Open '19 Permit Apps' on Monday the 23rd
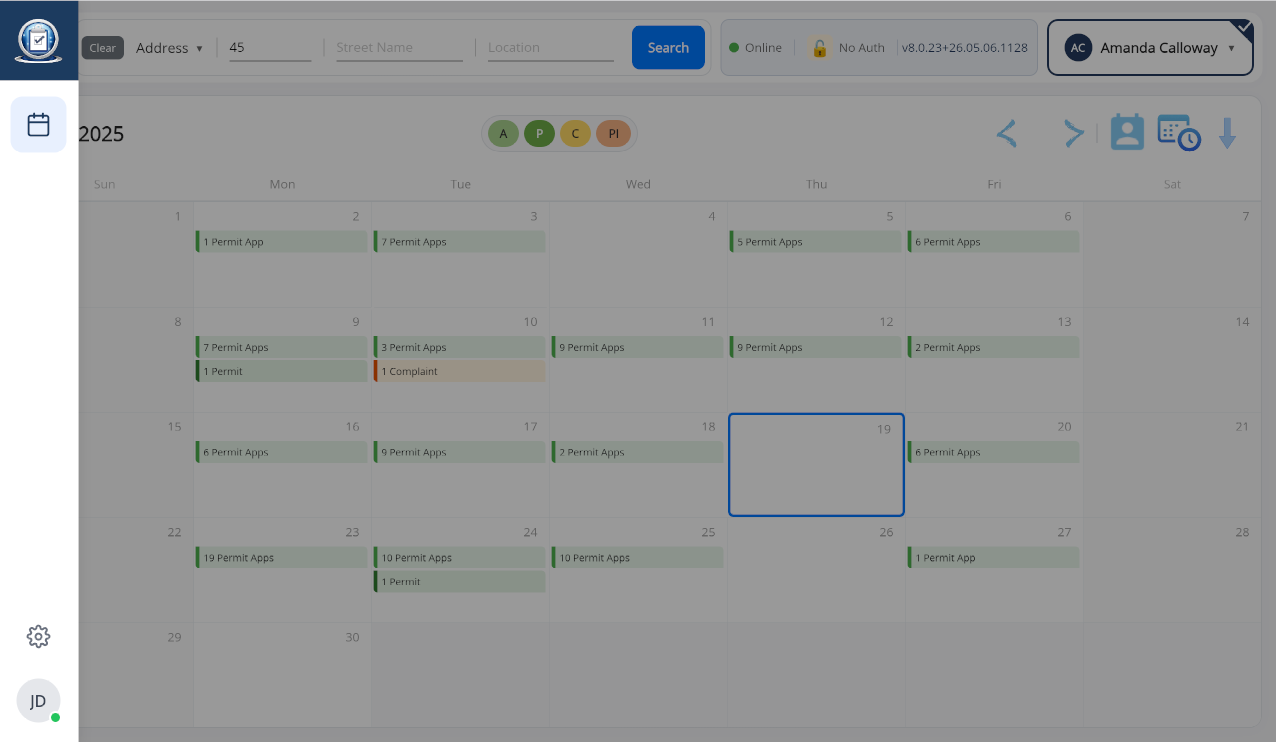1276x742 pixels. coord(281,558)
